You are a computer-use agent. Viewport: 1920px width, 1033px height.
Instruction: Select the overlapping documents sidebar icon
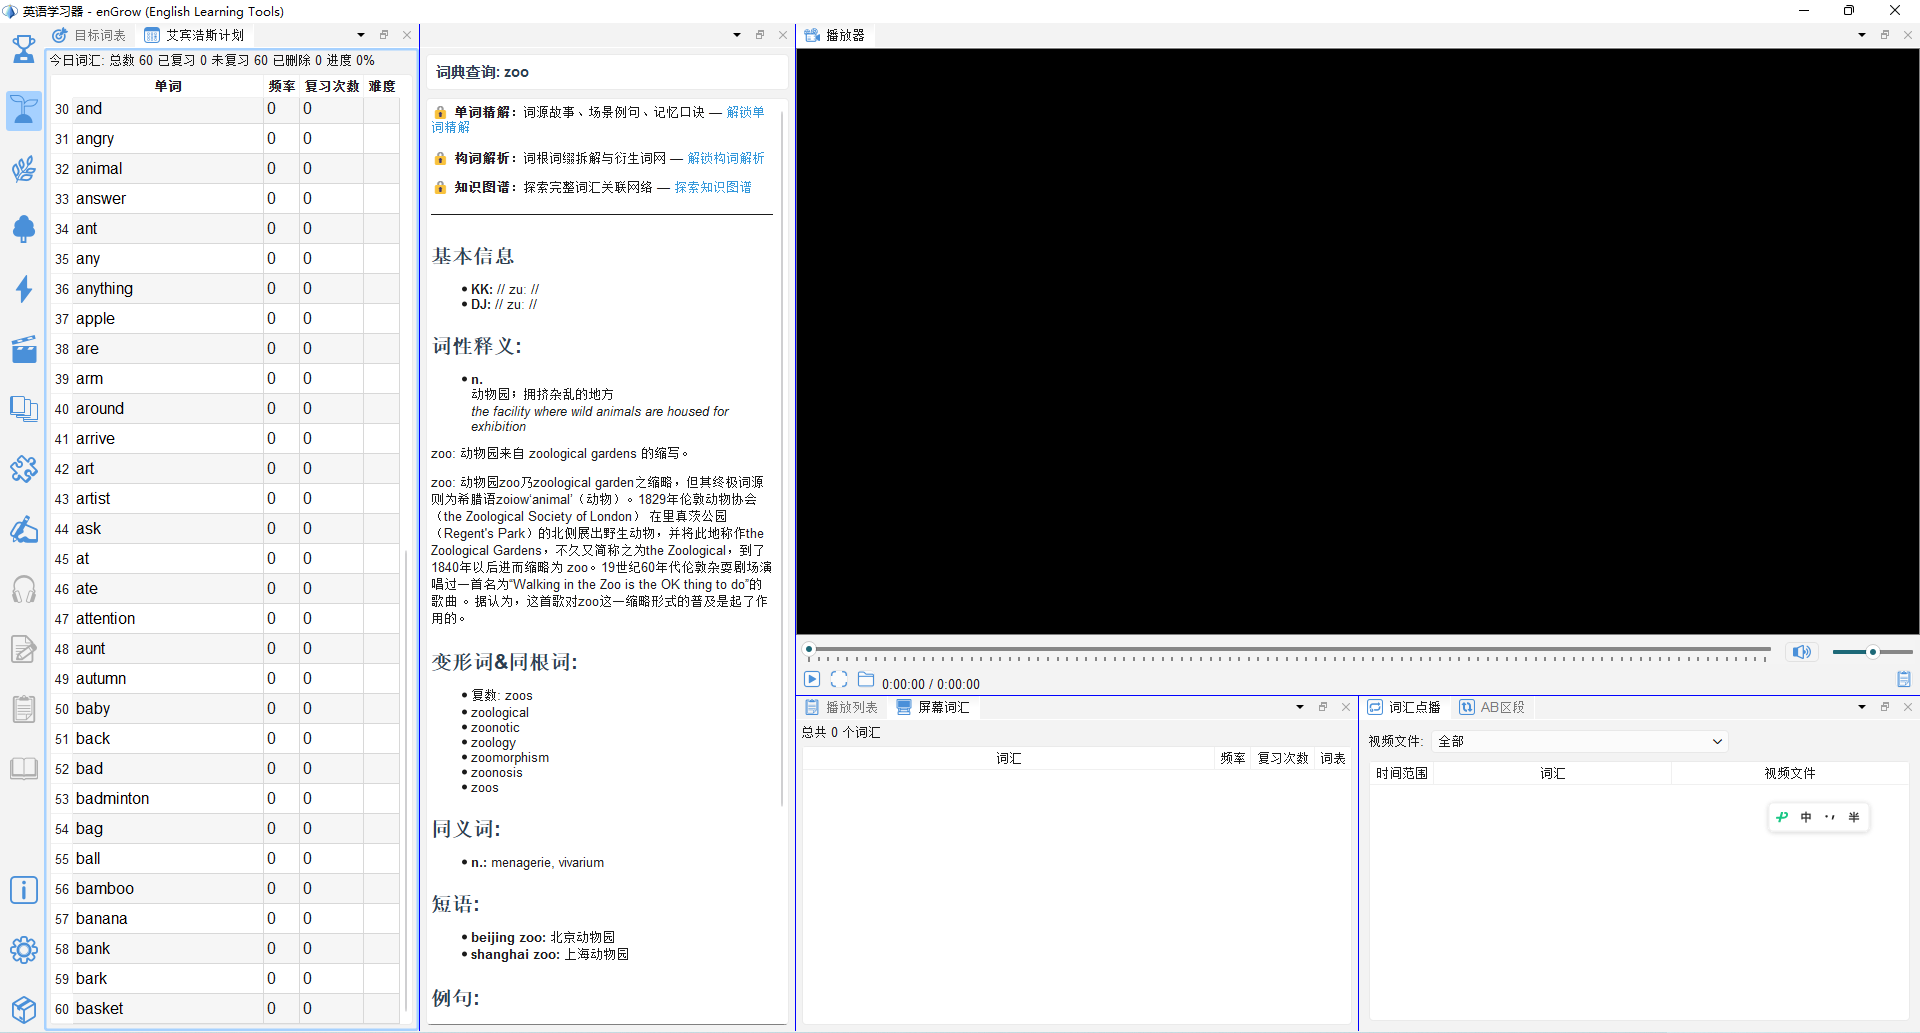pyautogui.click(x=24, y=409)
